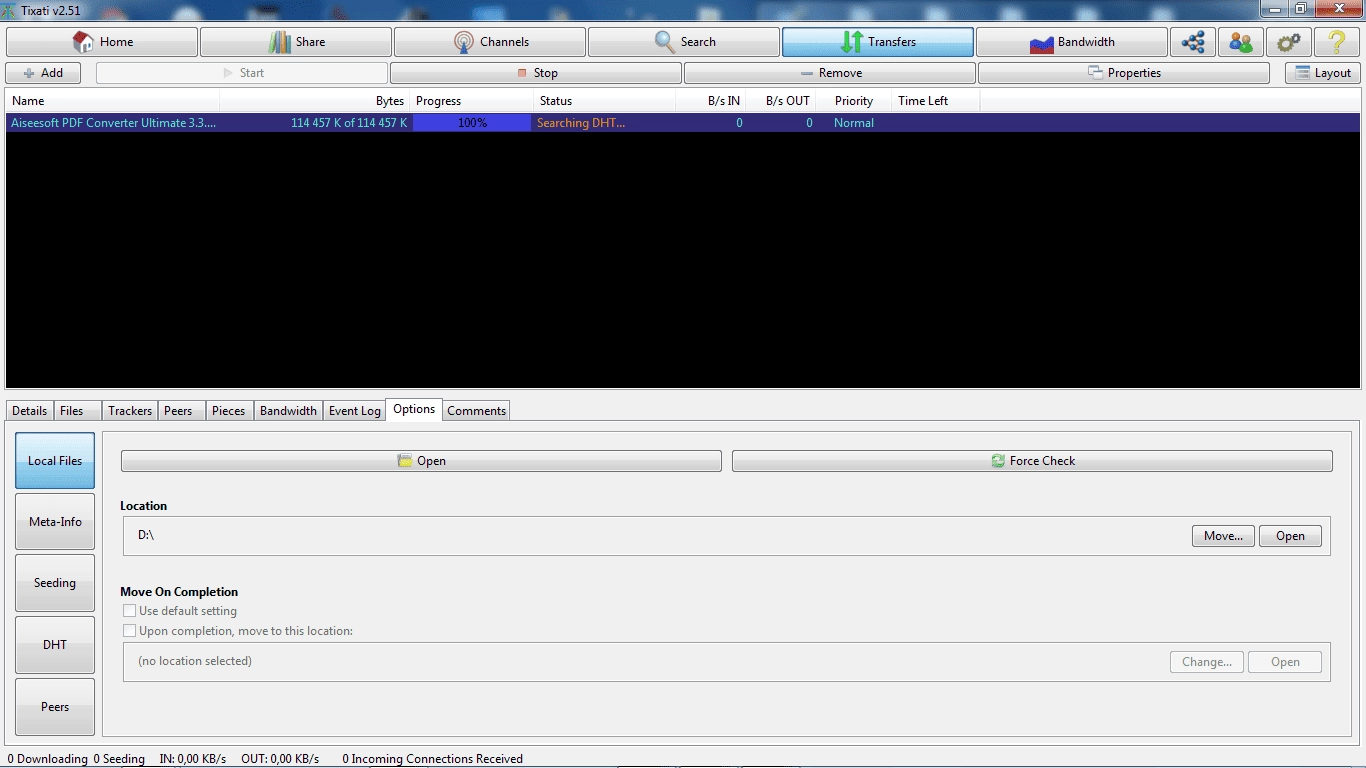Click Open next to no location selected

click(x=1285, y=662)
